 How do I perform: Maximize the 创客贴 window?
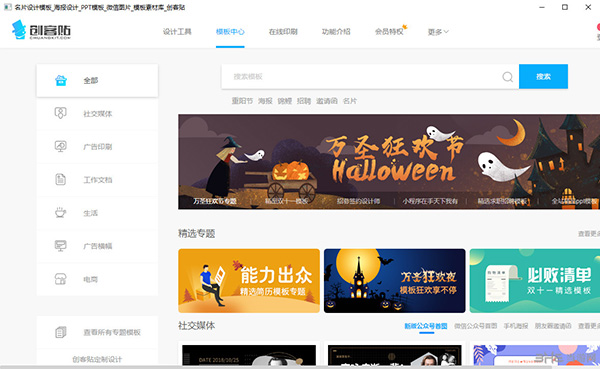click(x=565, y=7)
